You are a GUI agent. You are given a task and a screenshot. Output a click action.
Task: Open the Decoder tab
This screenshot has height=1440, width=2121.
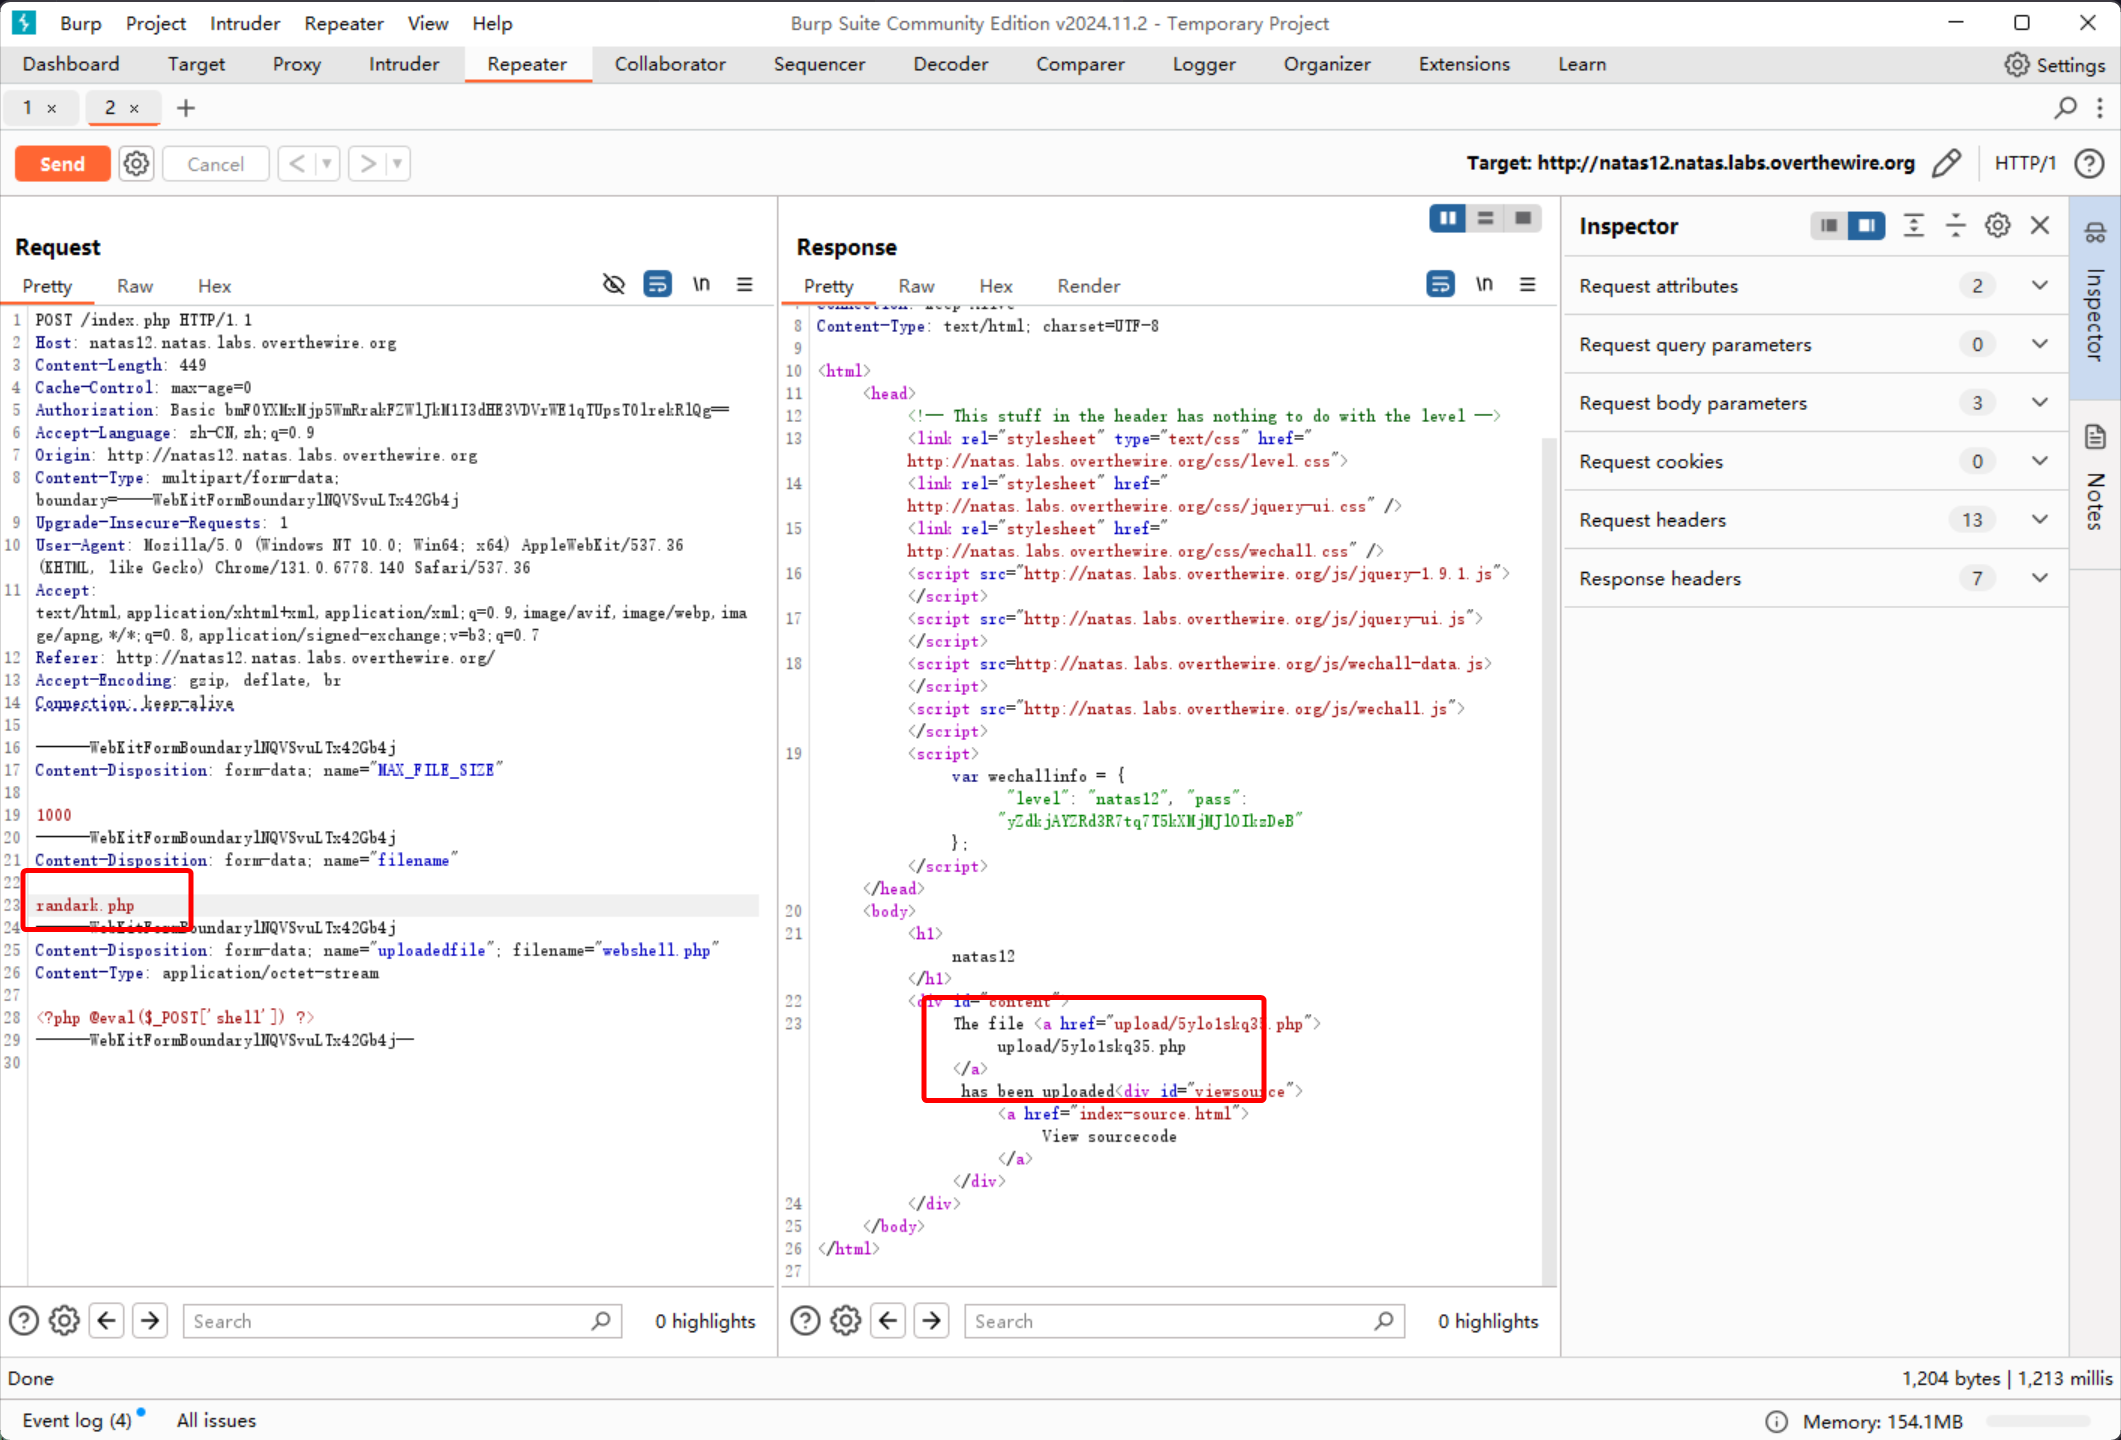pos(950,64)
